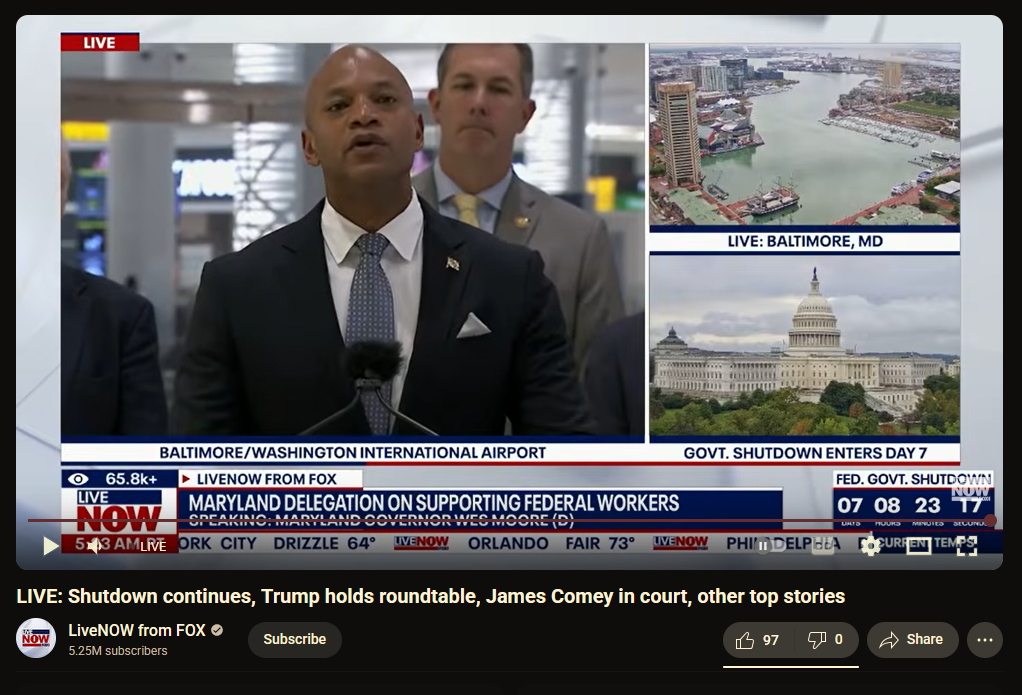
Task: Share this video
Action: (x=912, y=640)
